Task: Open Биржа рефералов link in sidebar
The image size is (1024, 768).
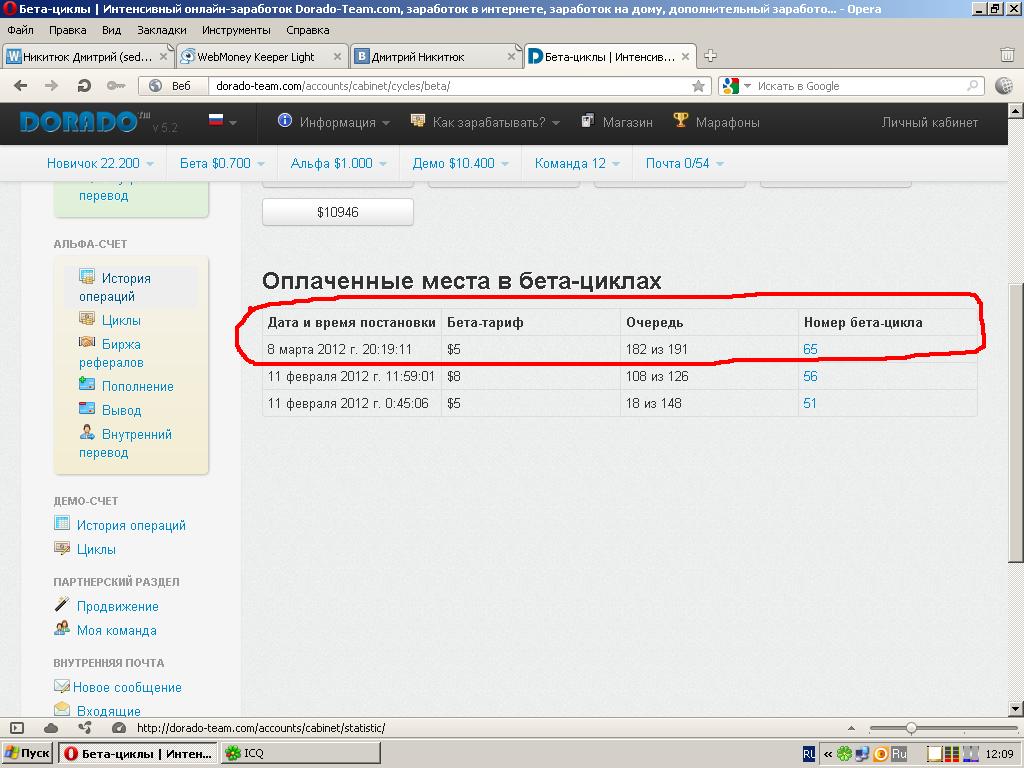Action: click(111, 353)
